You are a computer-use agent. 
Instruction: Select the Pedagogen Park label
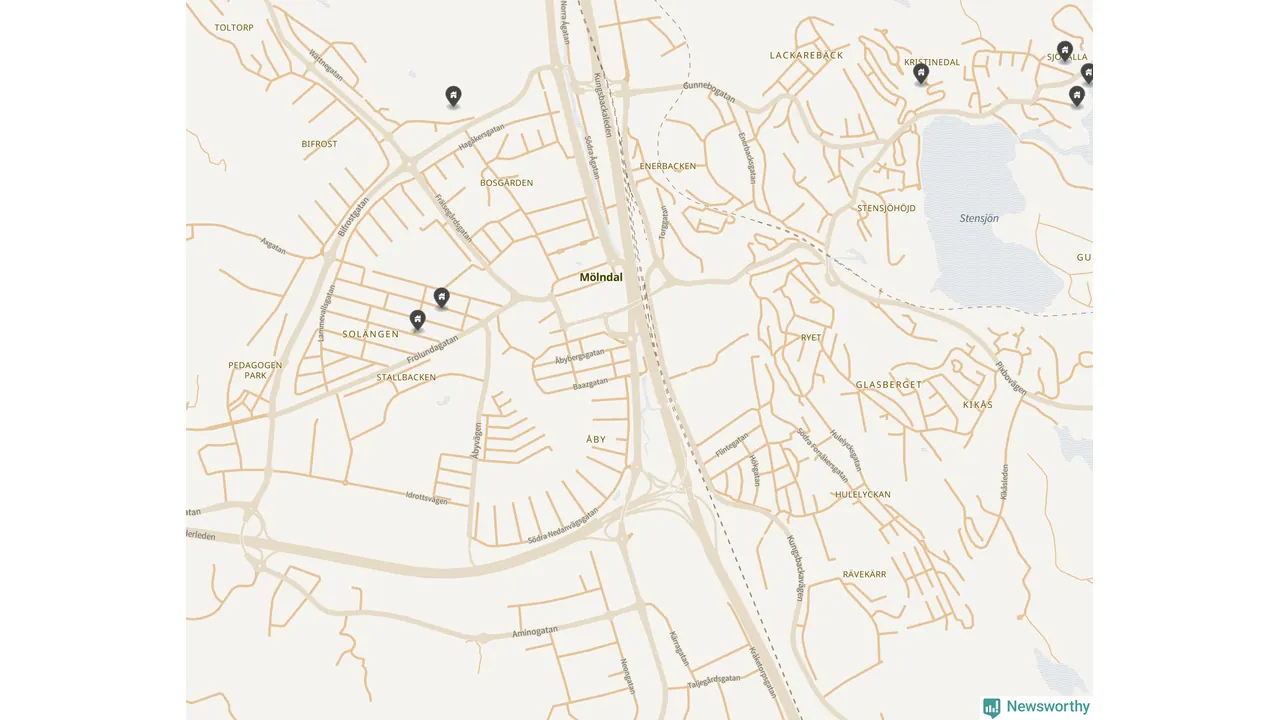[x=255, y=370]
